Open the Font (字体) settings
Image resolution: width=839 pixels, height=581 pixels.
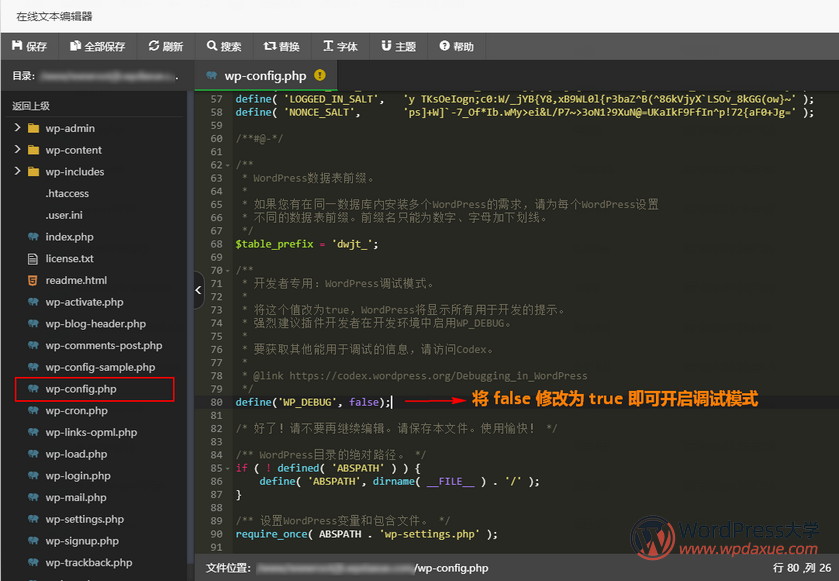coord(340,46)
